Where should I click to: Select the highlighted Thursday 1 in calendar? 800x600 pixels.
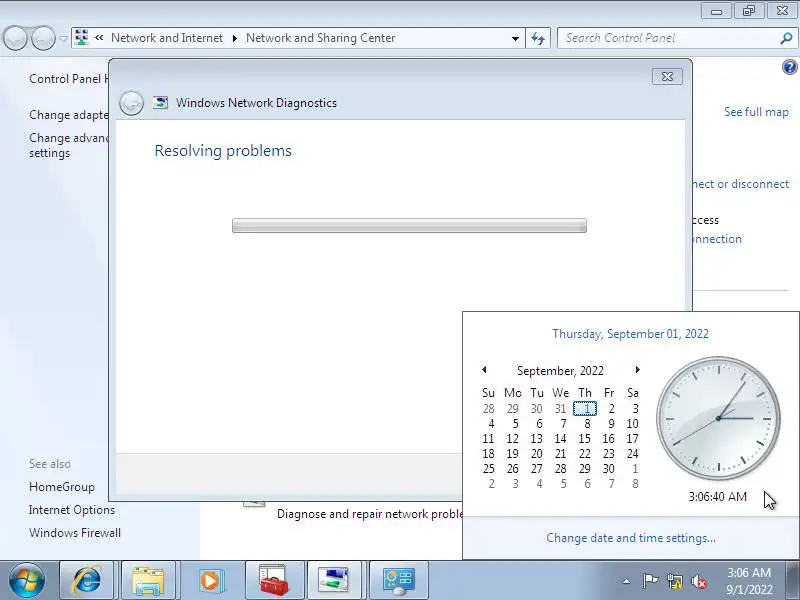coord(585,409)
